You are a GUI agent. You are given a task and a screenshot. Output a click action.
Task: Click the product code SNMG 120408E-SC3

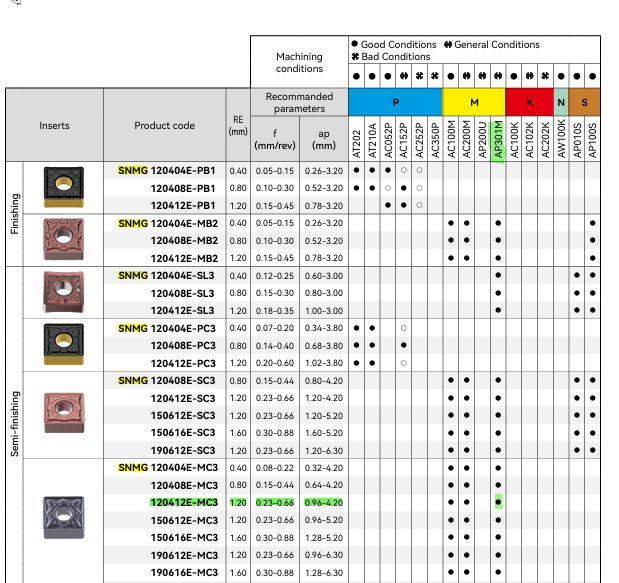pos(167,381)
